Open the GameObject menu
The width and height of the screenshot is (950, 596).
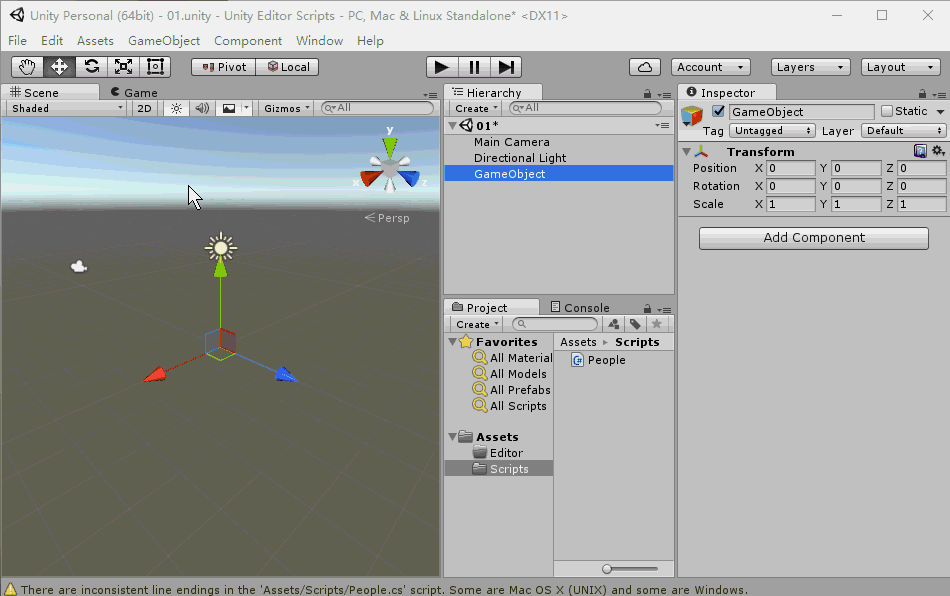164,41
